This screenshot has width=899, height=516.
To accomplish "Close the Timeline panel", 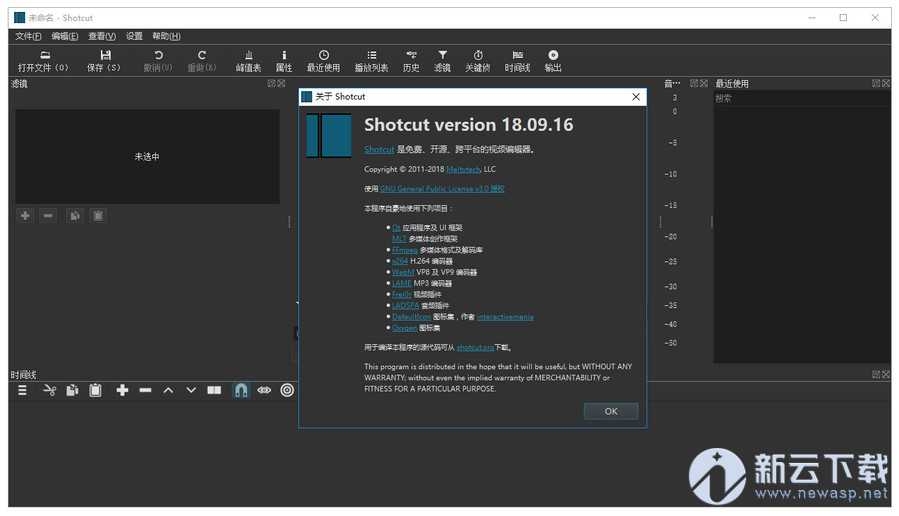I will (x=886, y=374).
